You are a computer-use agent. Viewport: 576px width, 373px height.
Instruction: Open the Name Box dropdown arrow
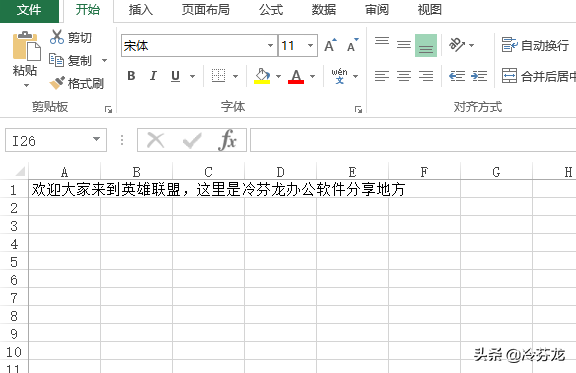[x=96, y=140]
